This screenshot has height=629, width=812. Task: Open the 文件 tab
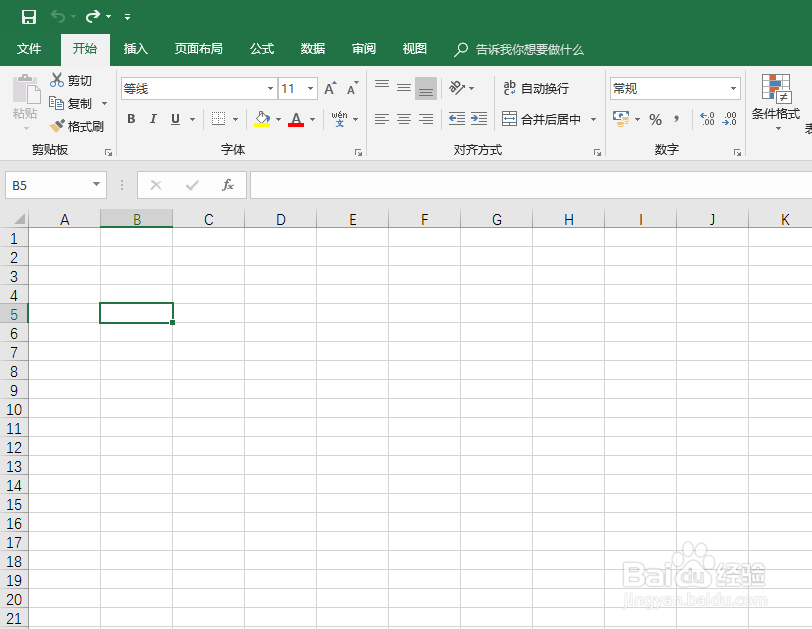click(29, 49)
